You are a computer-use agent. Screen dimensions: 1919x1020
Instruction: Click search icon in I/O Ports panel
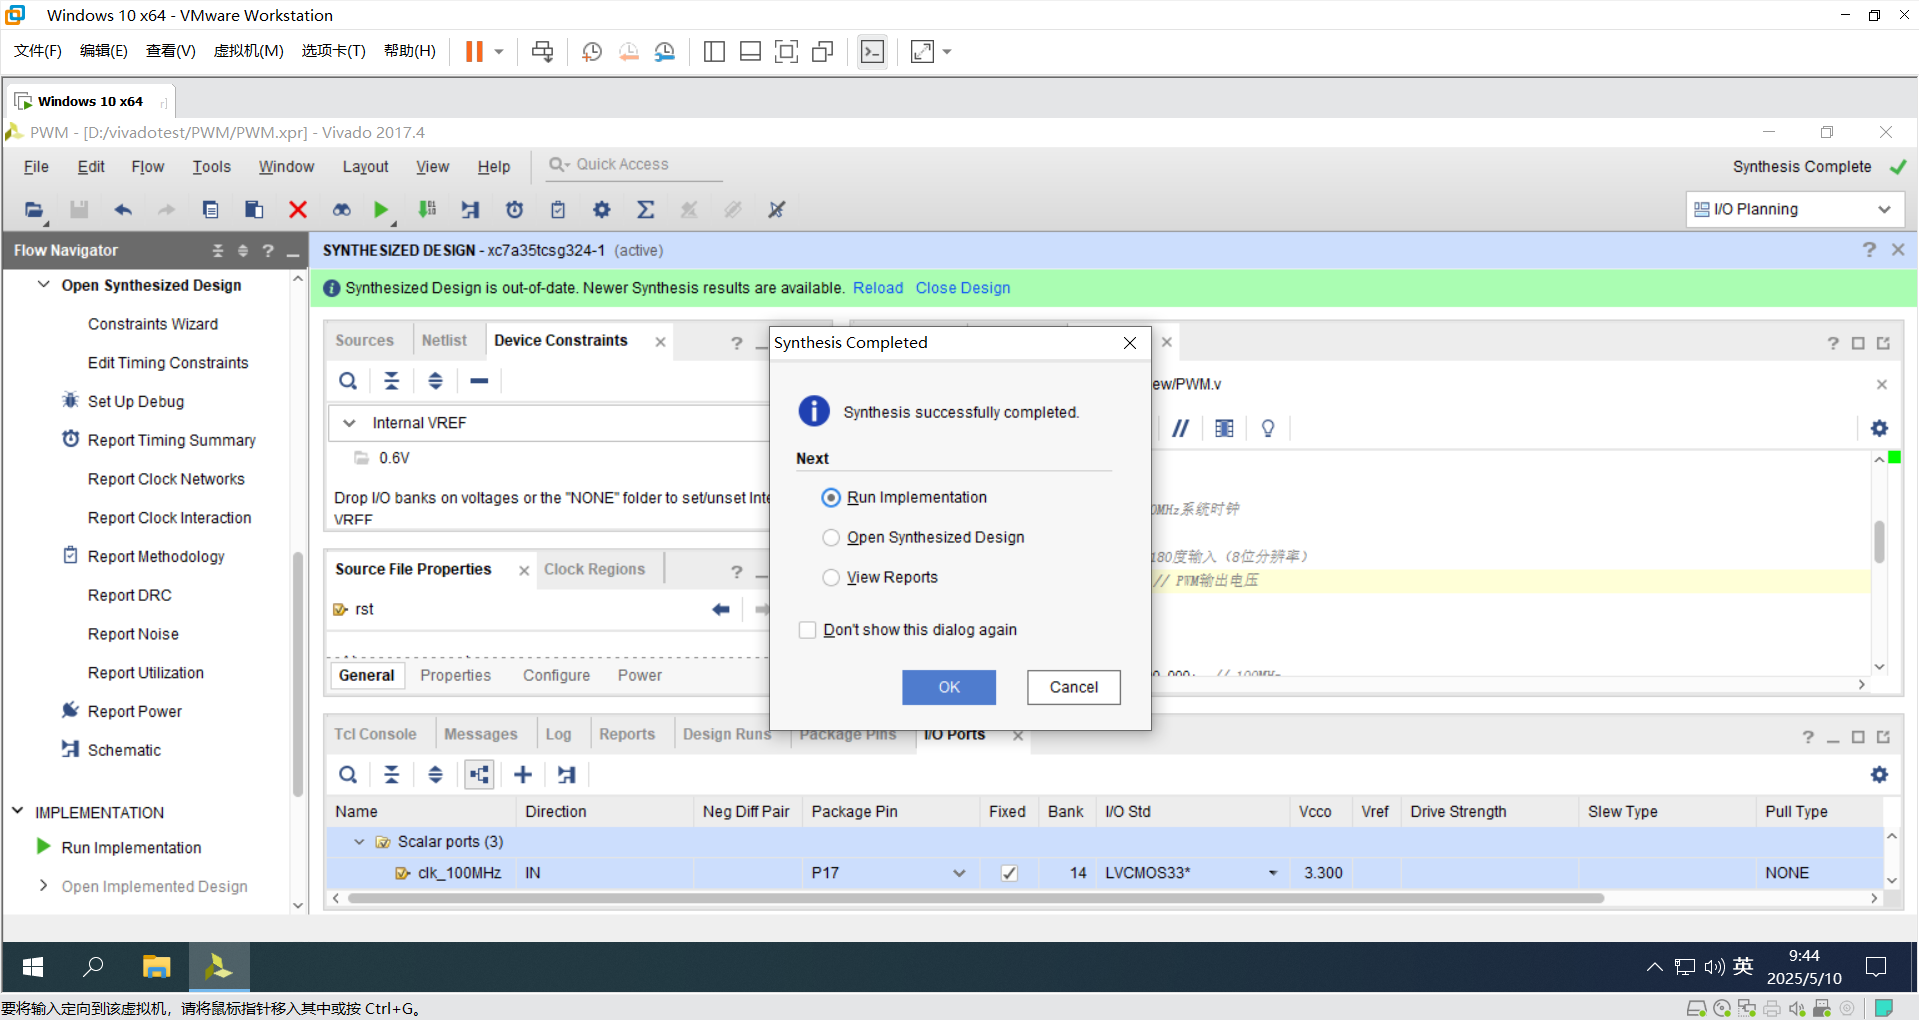[x=348, y=775]
